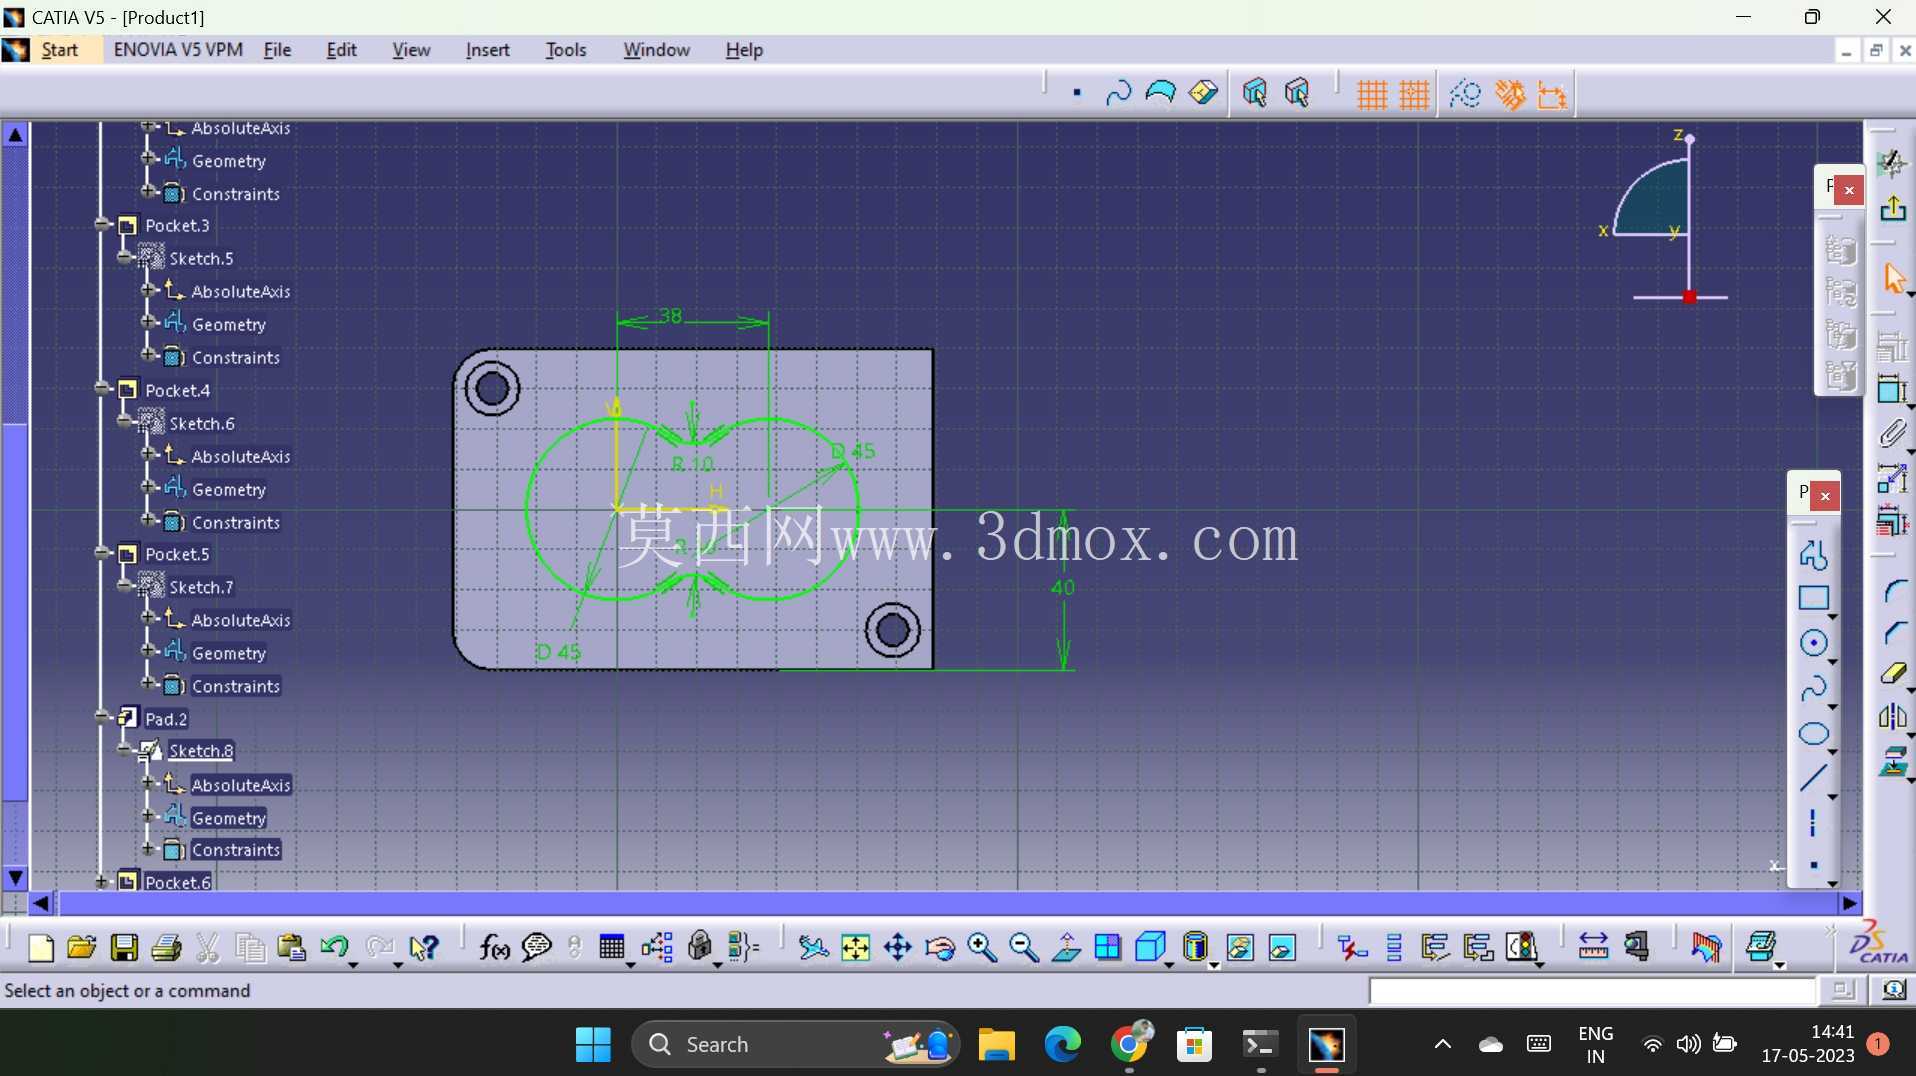This screenshot has height=1076, width=1916.
Task: Toggle Construction/Standard Element mode
Action: (x=1465, y=94)
